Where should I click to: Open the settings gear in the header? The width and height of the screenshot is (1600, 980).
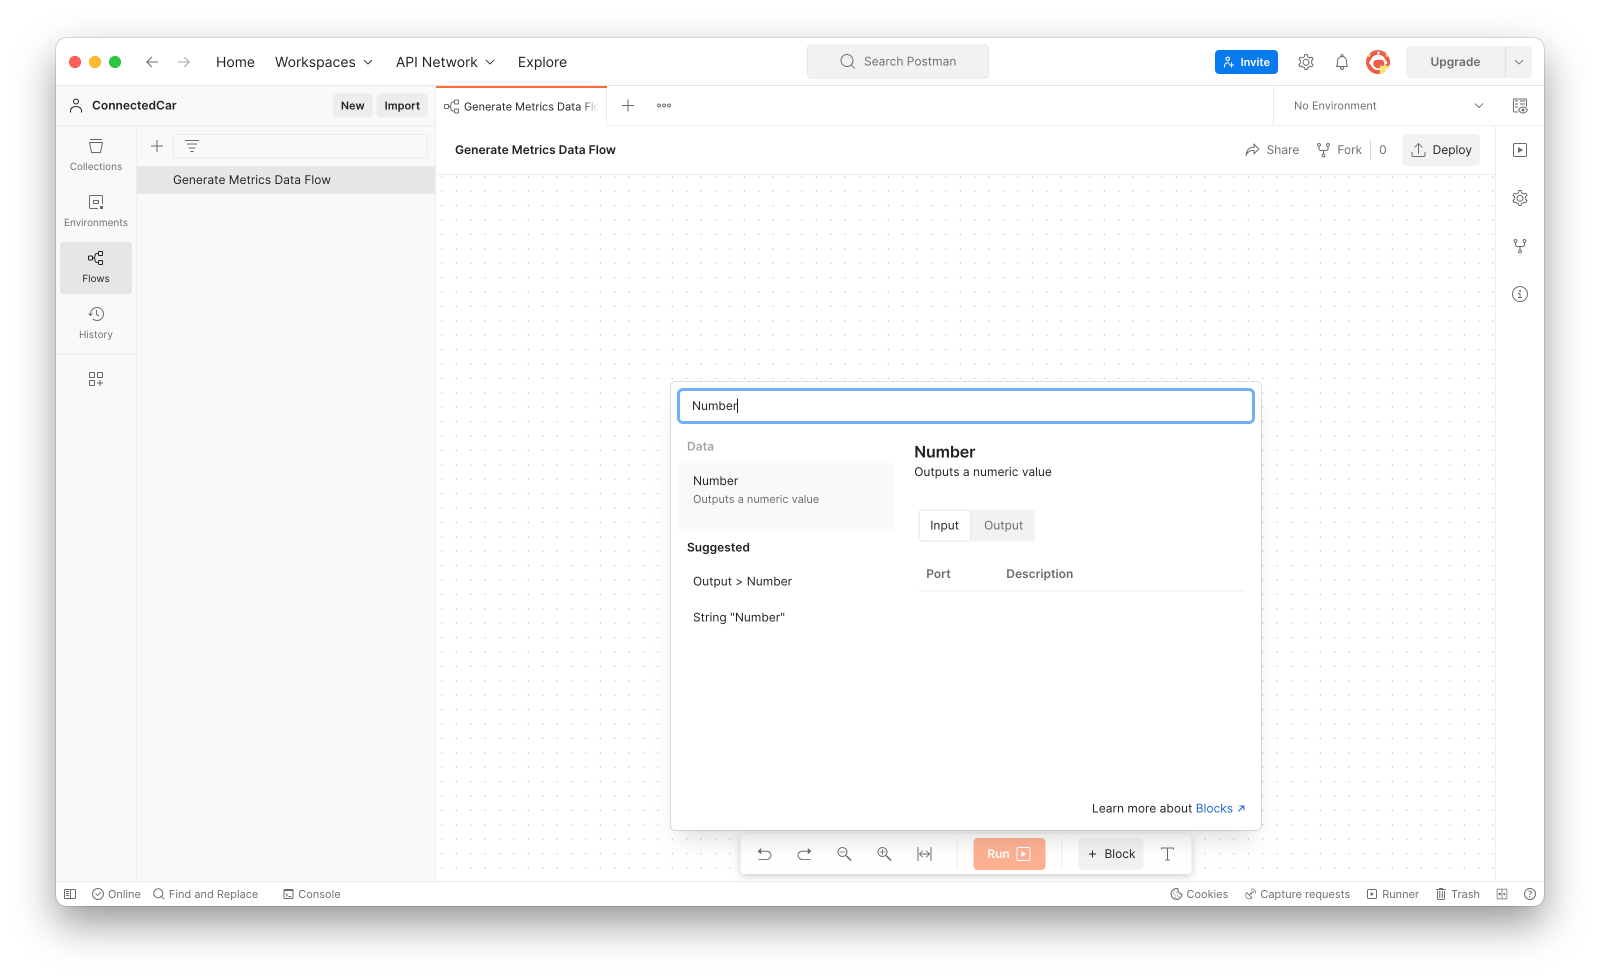pos(1306,62)
